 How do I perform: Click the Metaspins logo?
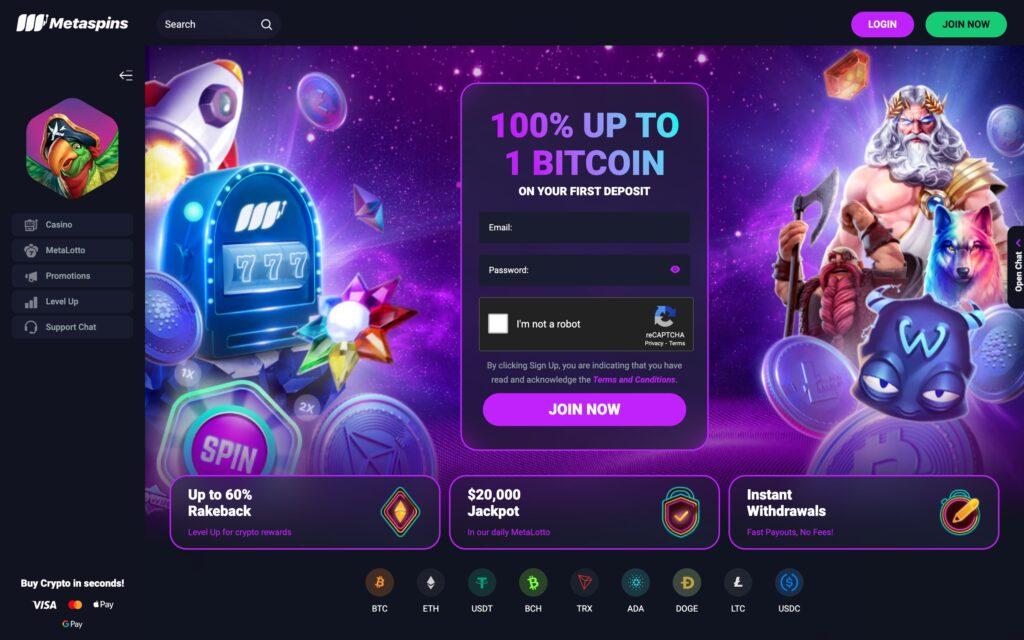pyautogui.click(x=72, y=23)
